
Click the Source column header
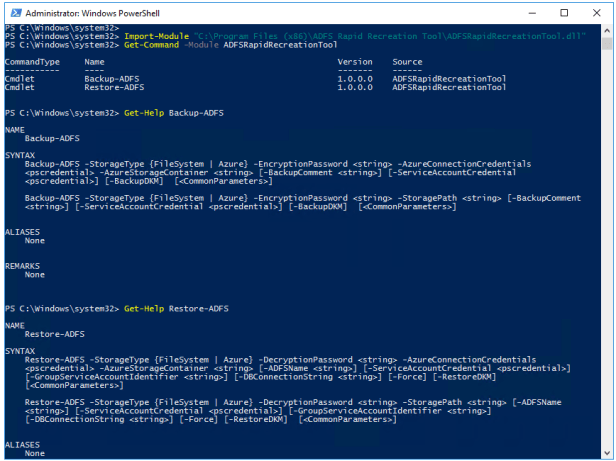(407, 62)
